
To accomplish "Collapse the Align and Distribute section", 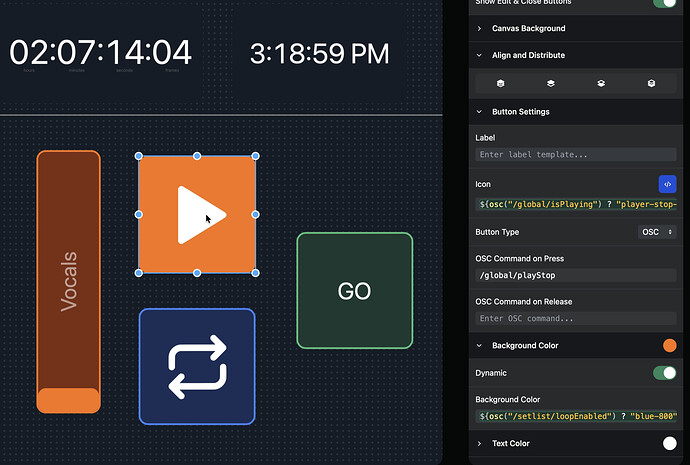I will 528,56.
